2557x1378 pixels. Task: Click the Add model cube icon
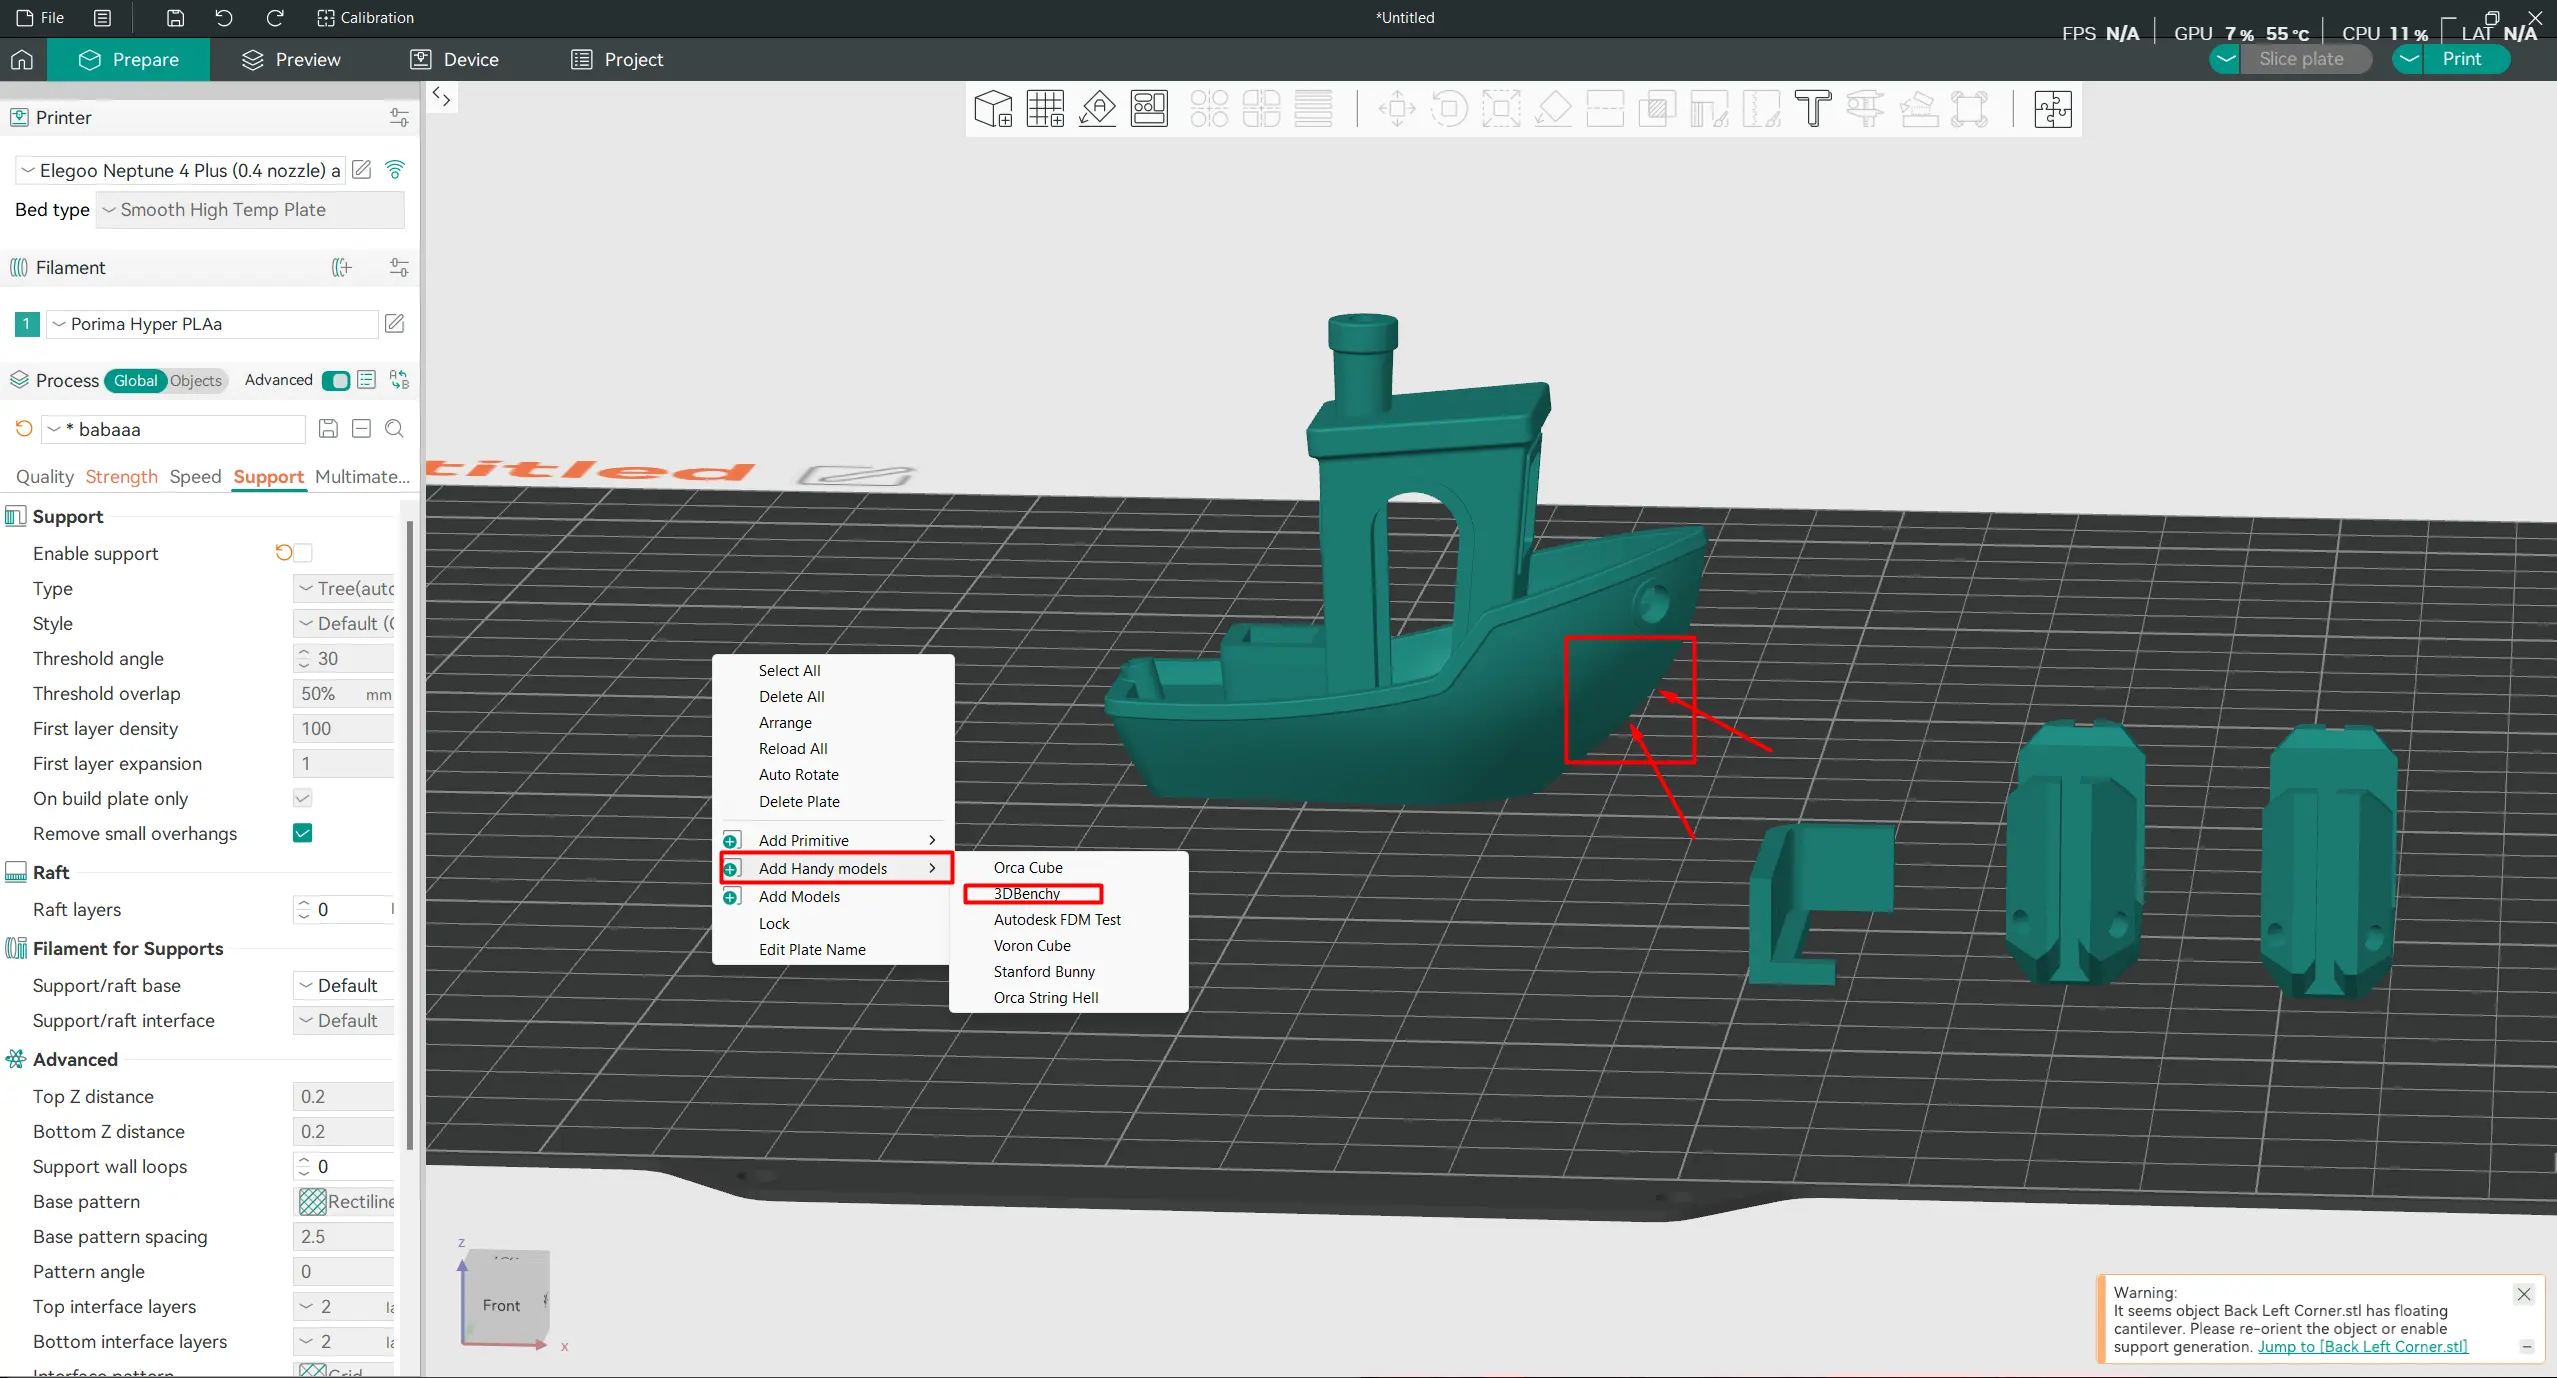point(993,109)
